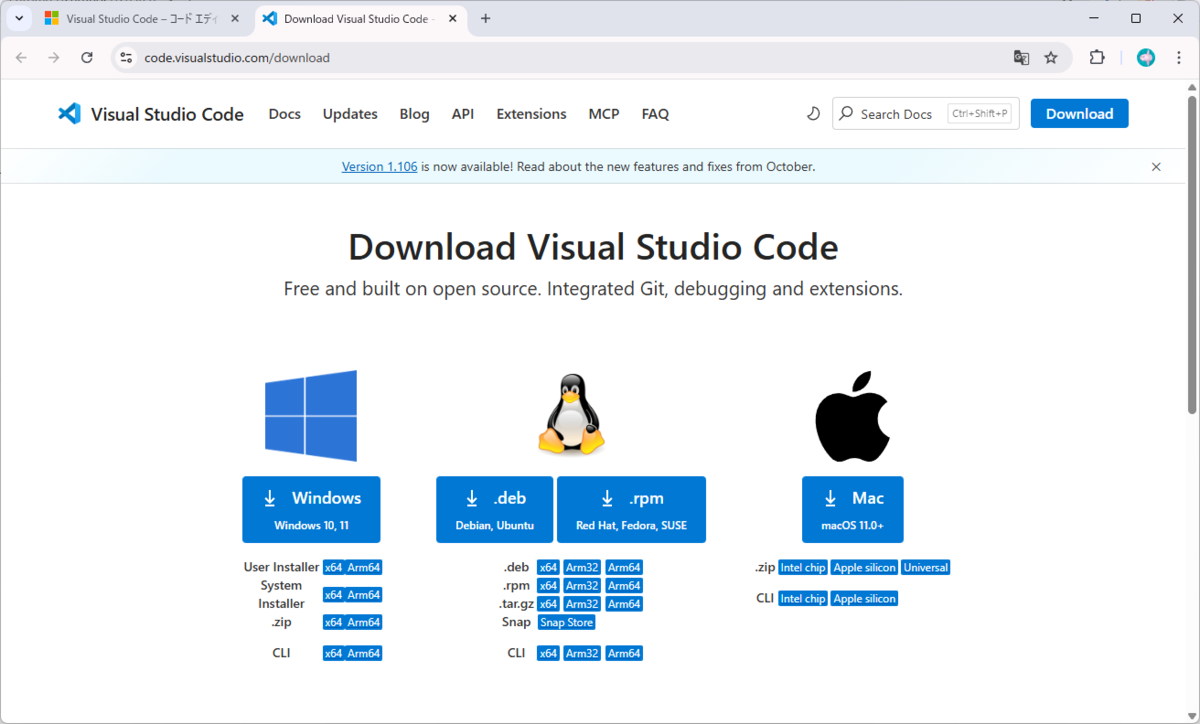Click Intel chip for Mac .zip
Screen dimensions: 1200x724
point(803,567)
